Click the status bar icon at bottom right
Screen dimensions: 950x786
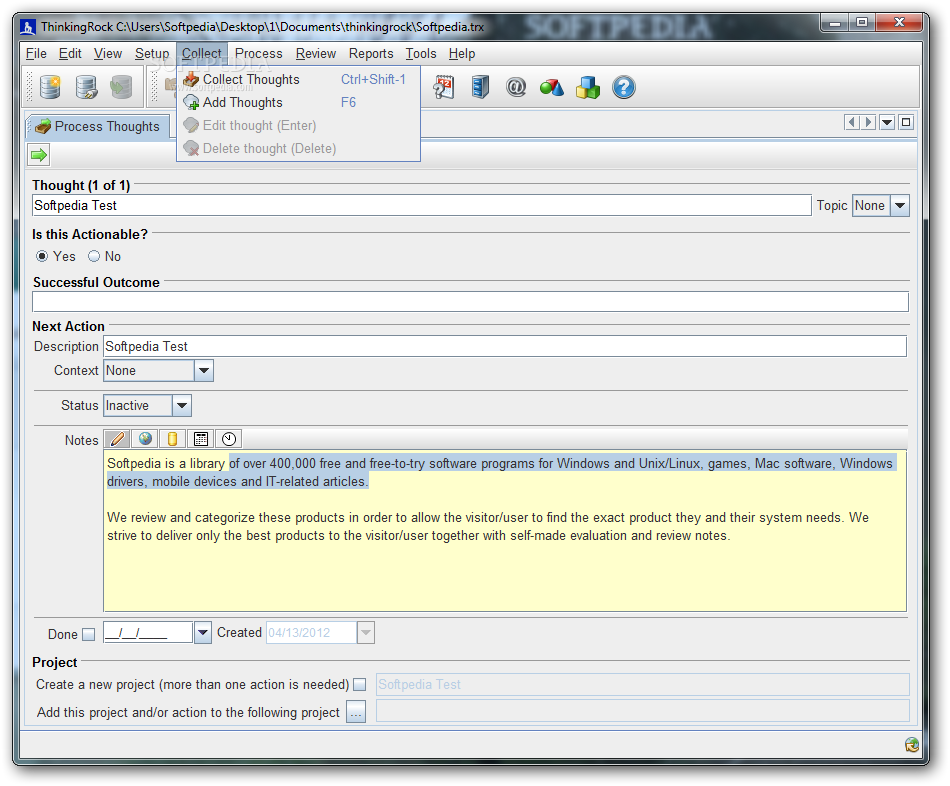coord(912,745)
